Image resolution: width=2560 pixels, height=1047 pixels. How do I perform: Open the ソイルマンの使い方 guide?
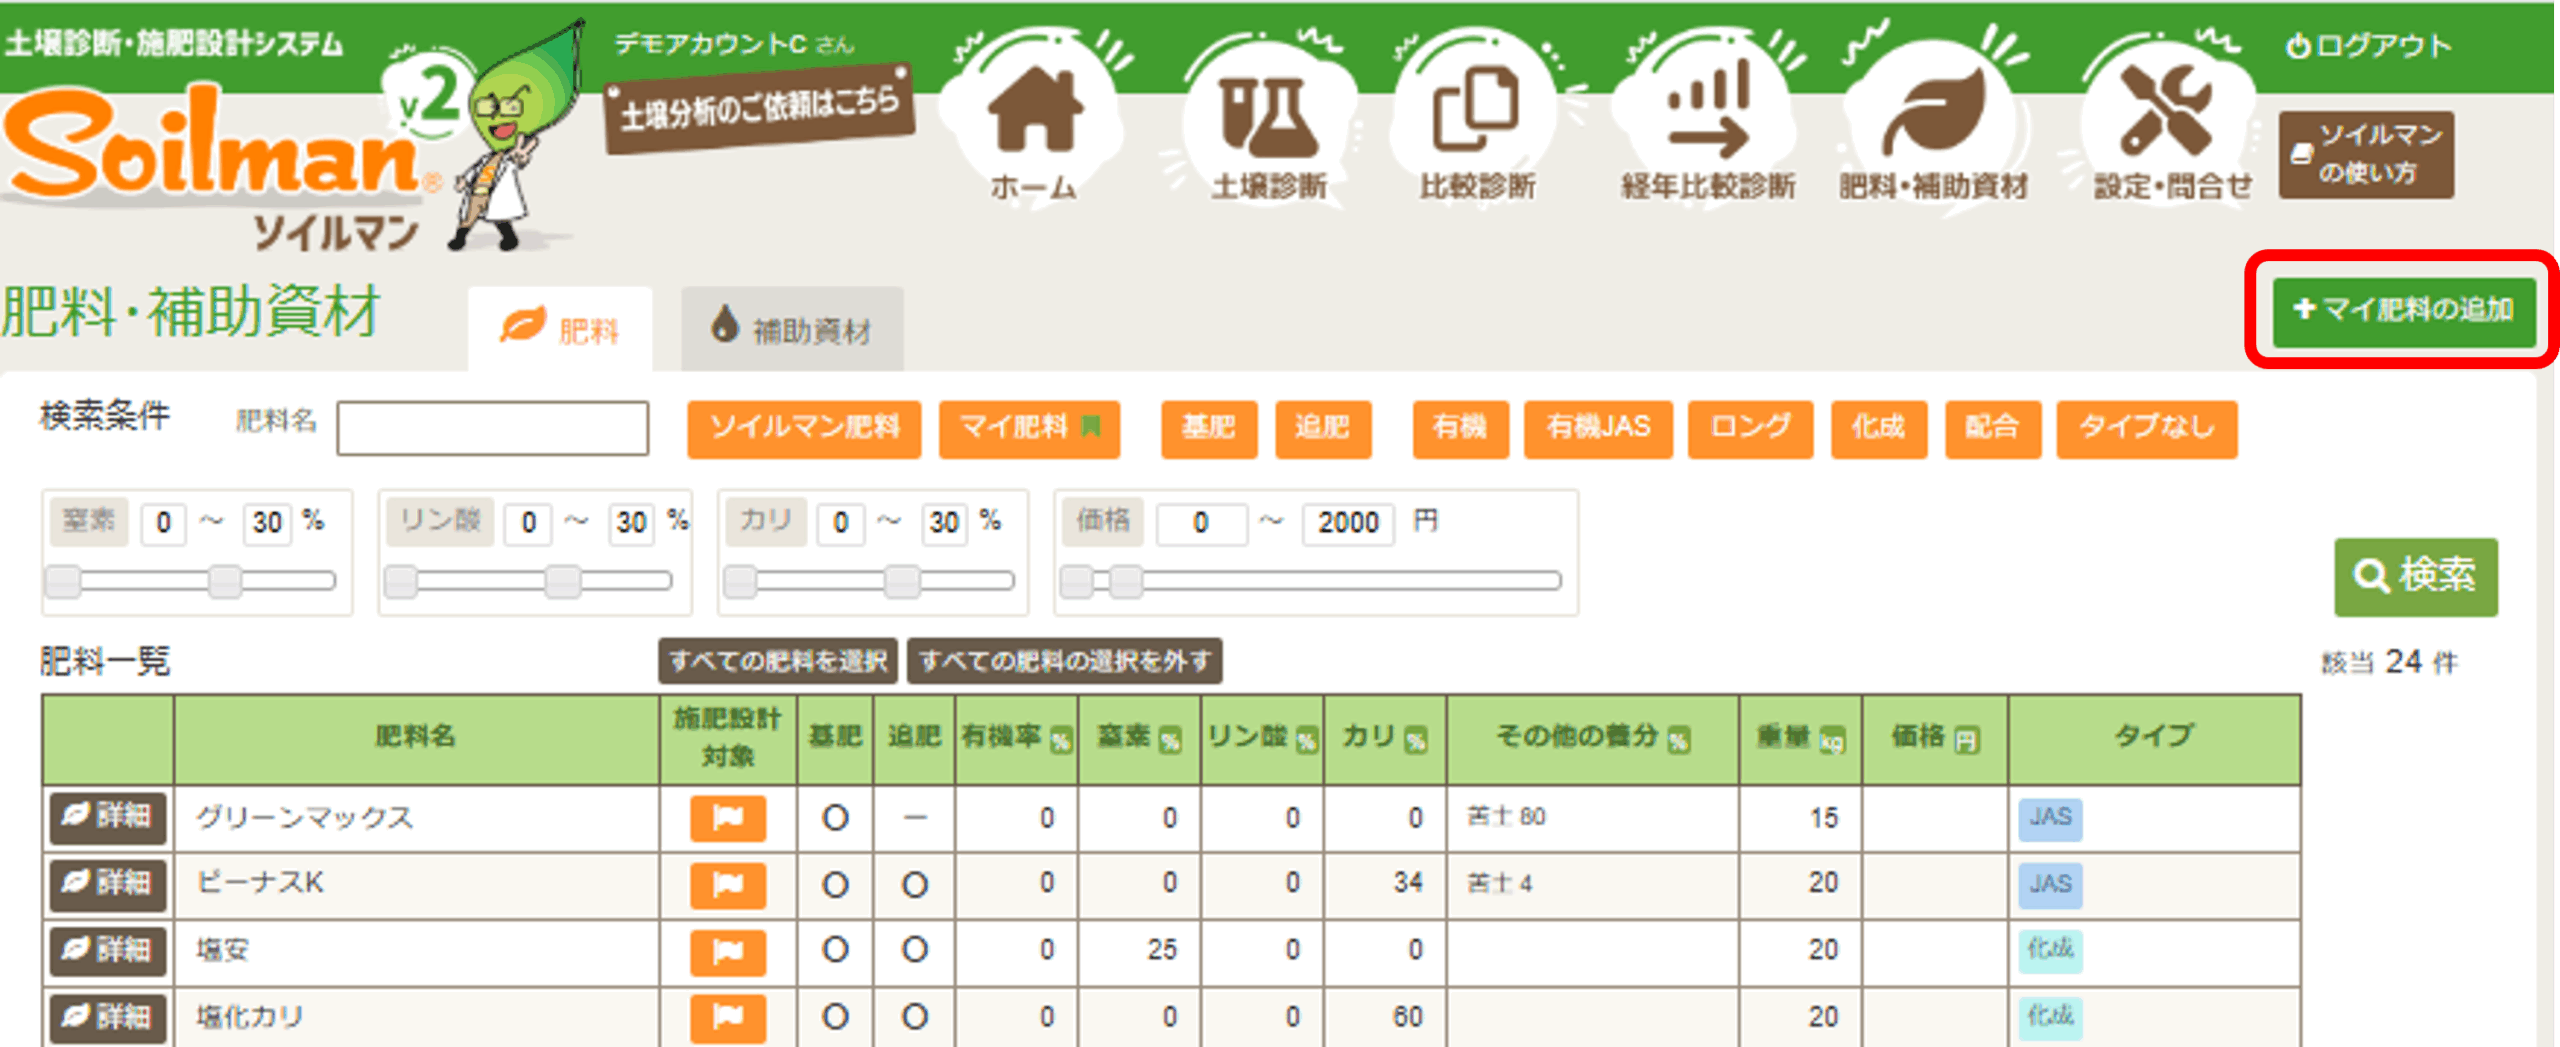pos(2365,154)
